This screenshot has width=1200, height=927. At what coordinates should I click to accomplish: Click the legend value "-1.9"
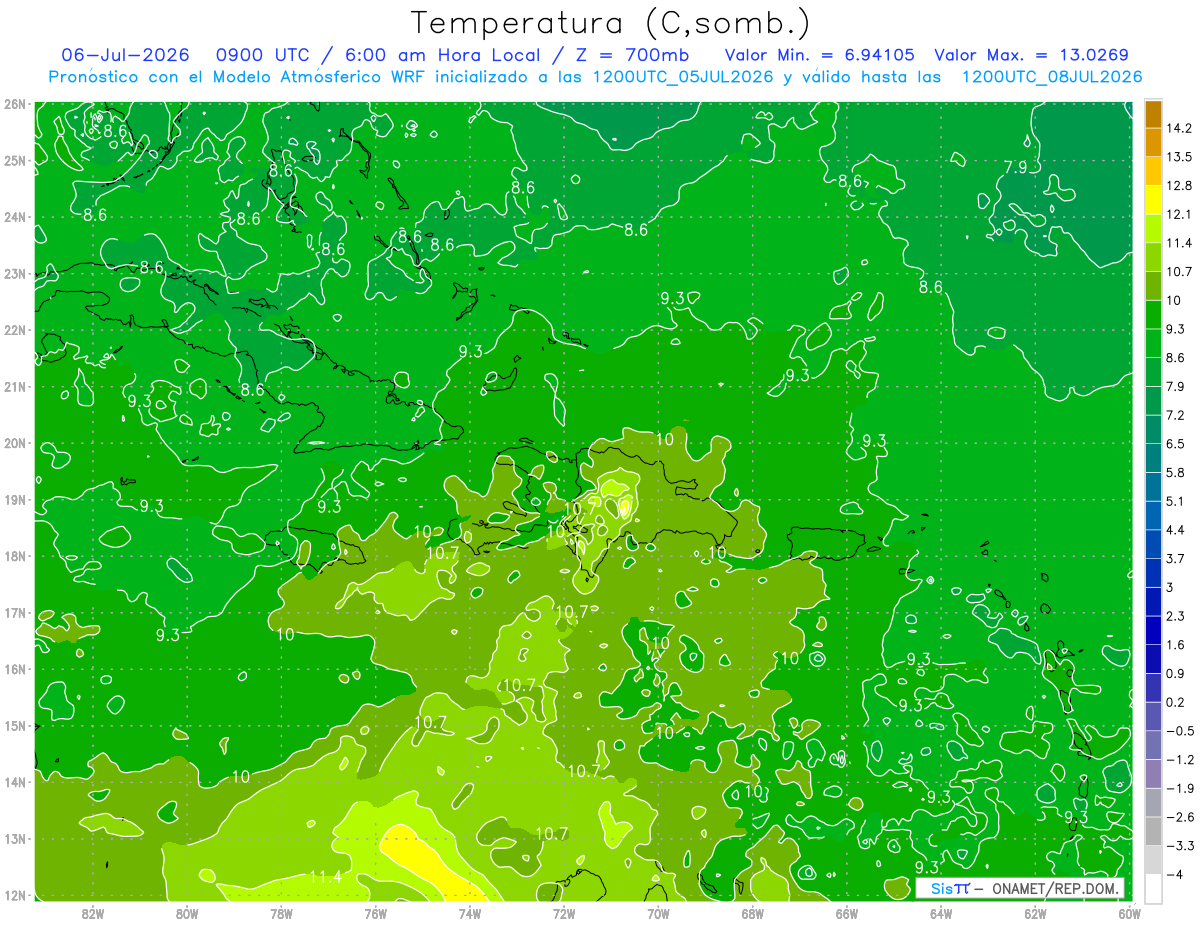point(1179,788)
